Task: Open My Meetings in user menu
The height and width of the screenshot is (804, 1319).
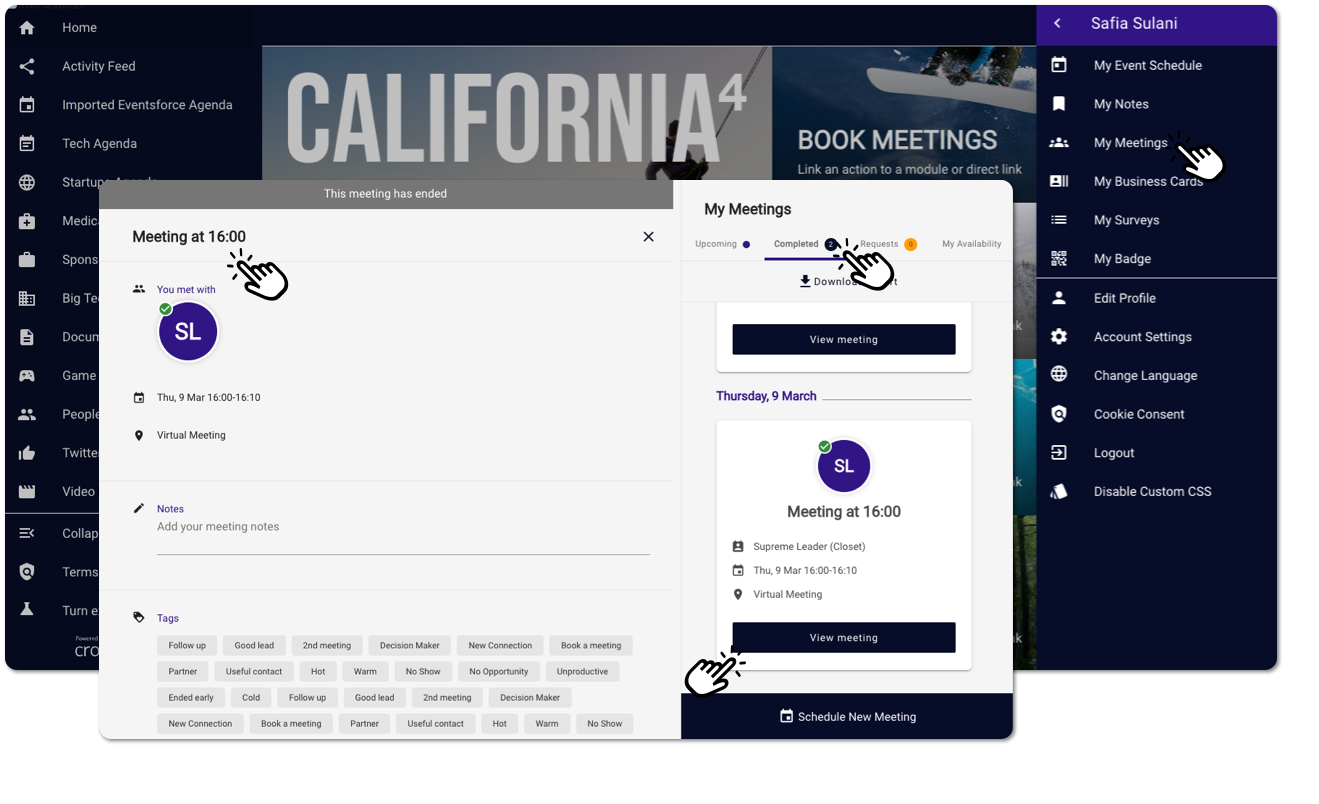Action: pyautogui.click(x=1130, y=143)
